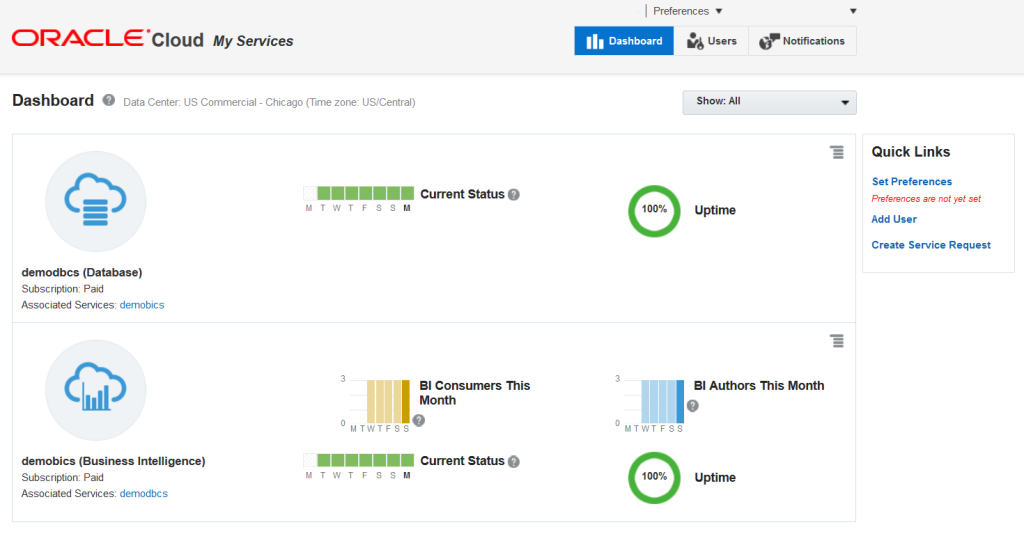Viewport: 1024px width, 534px height.
Task: Click the Quick Links heading
Action: pyautogui.click(x=910, y=152)
